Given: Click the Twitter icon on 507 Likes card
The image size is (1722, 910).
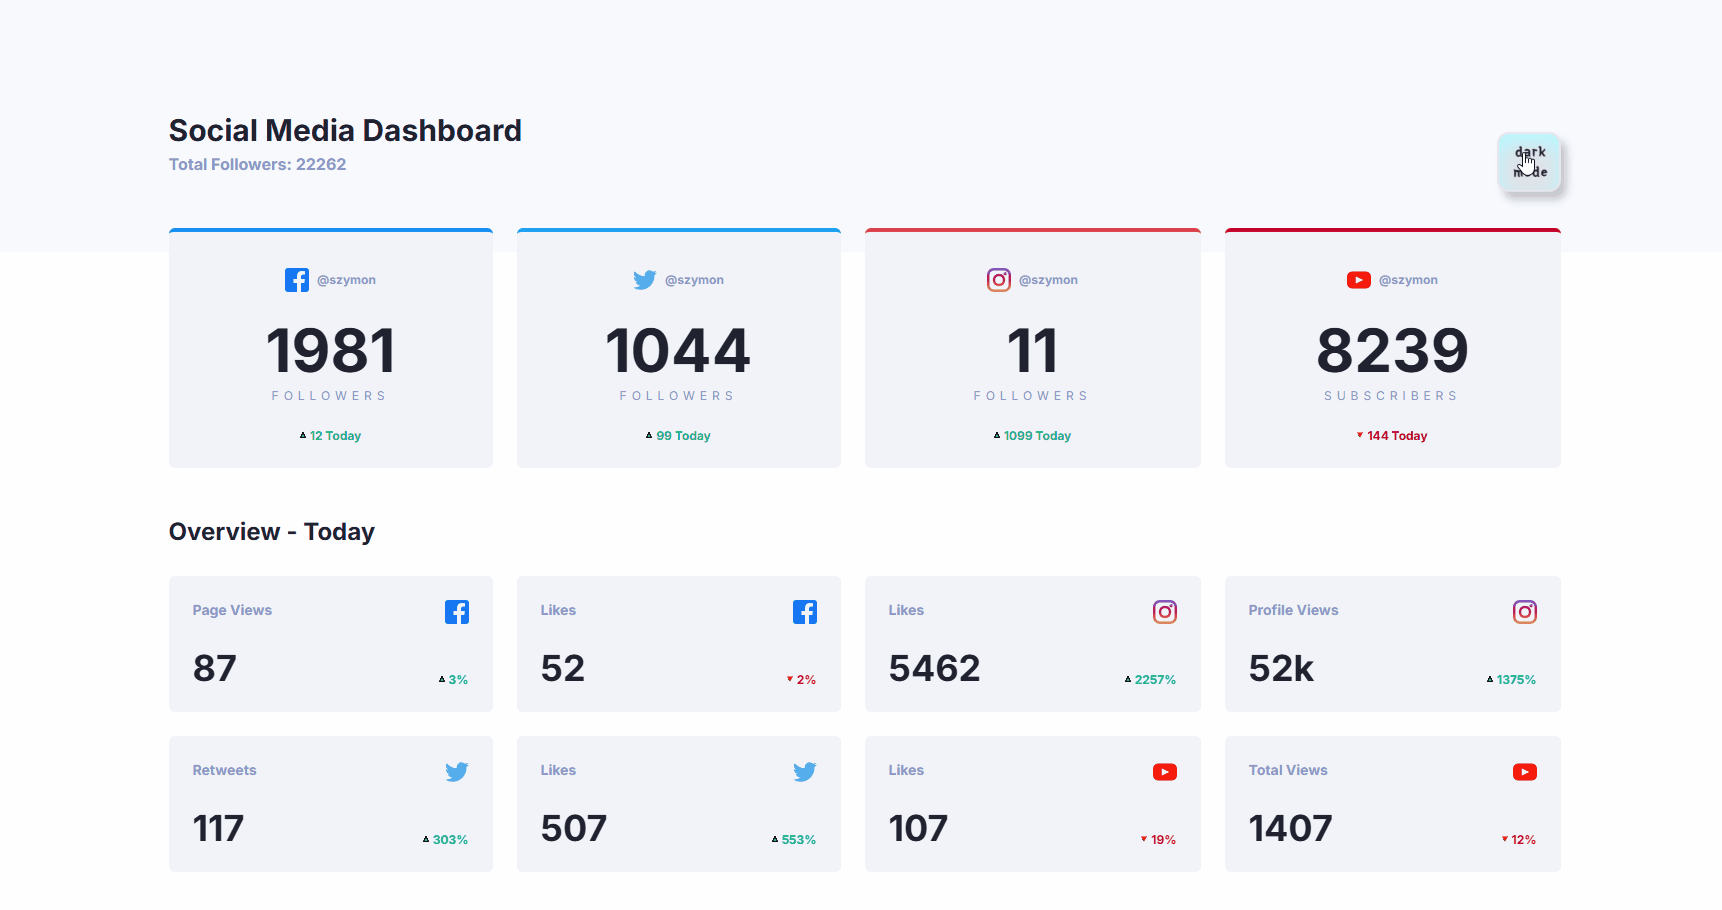Looking at the screenshot, I should tap(805, 772).
